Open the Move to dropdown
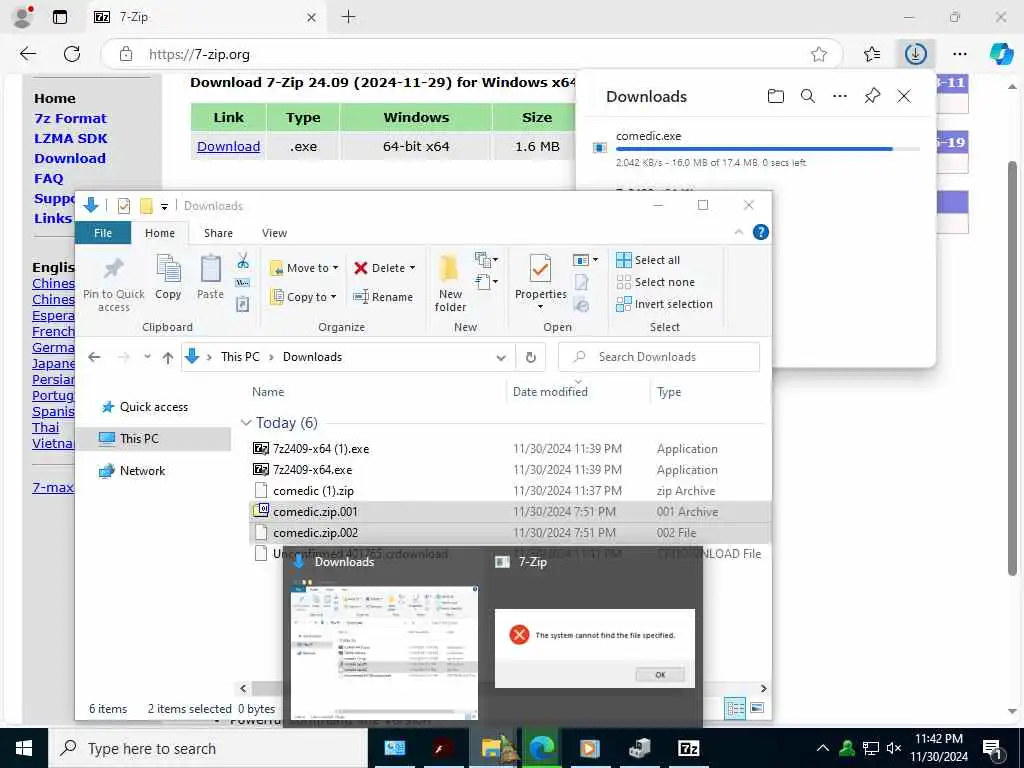This screenshot has height=768, width=1024. tap(304, 268)
